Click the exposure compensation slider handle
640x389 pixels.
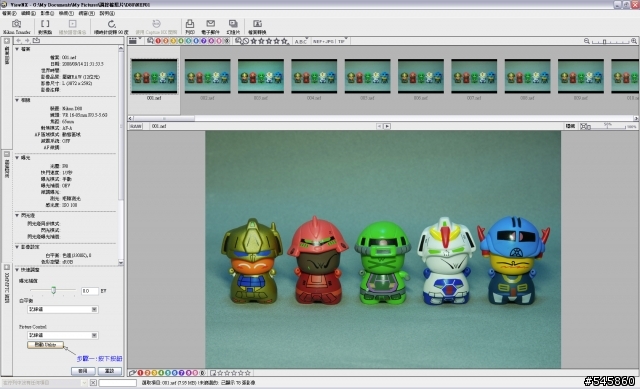(53, 290)
